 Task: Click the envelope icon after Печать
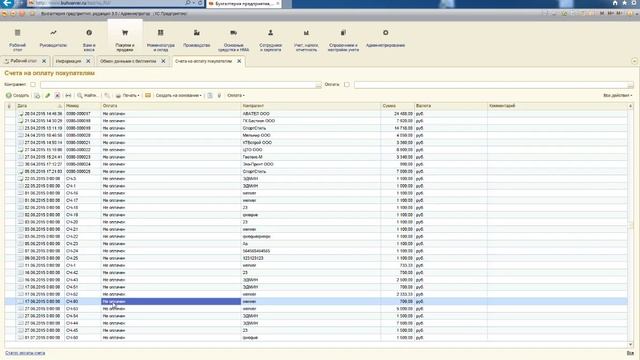148,96
